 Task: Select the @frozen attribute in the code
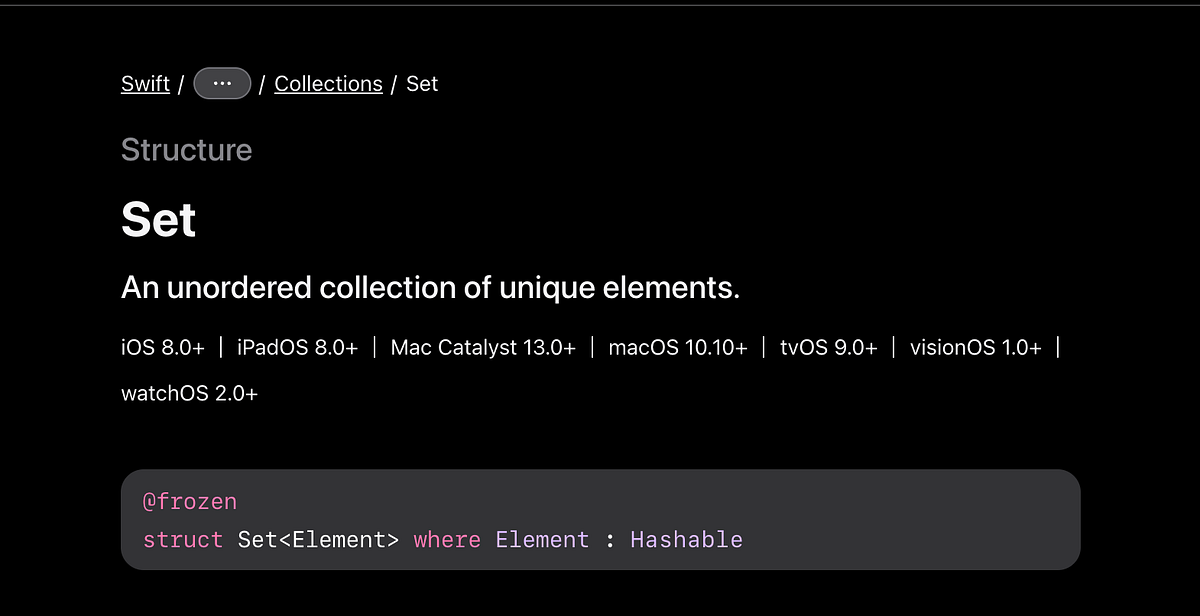click(x=190, y=501)
